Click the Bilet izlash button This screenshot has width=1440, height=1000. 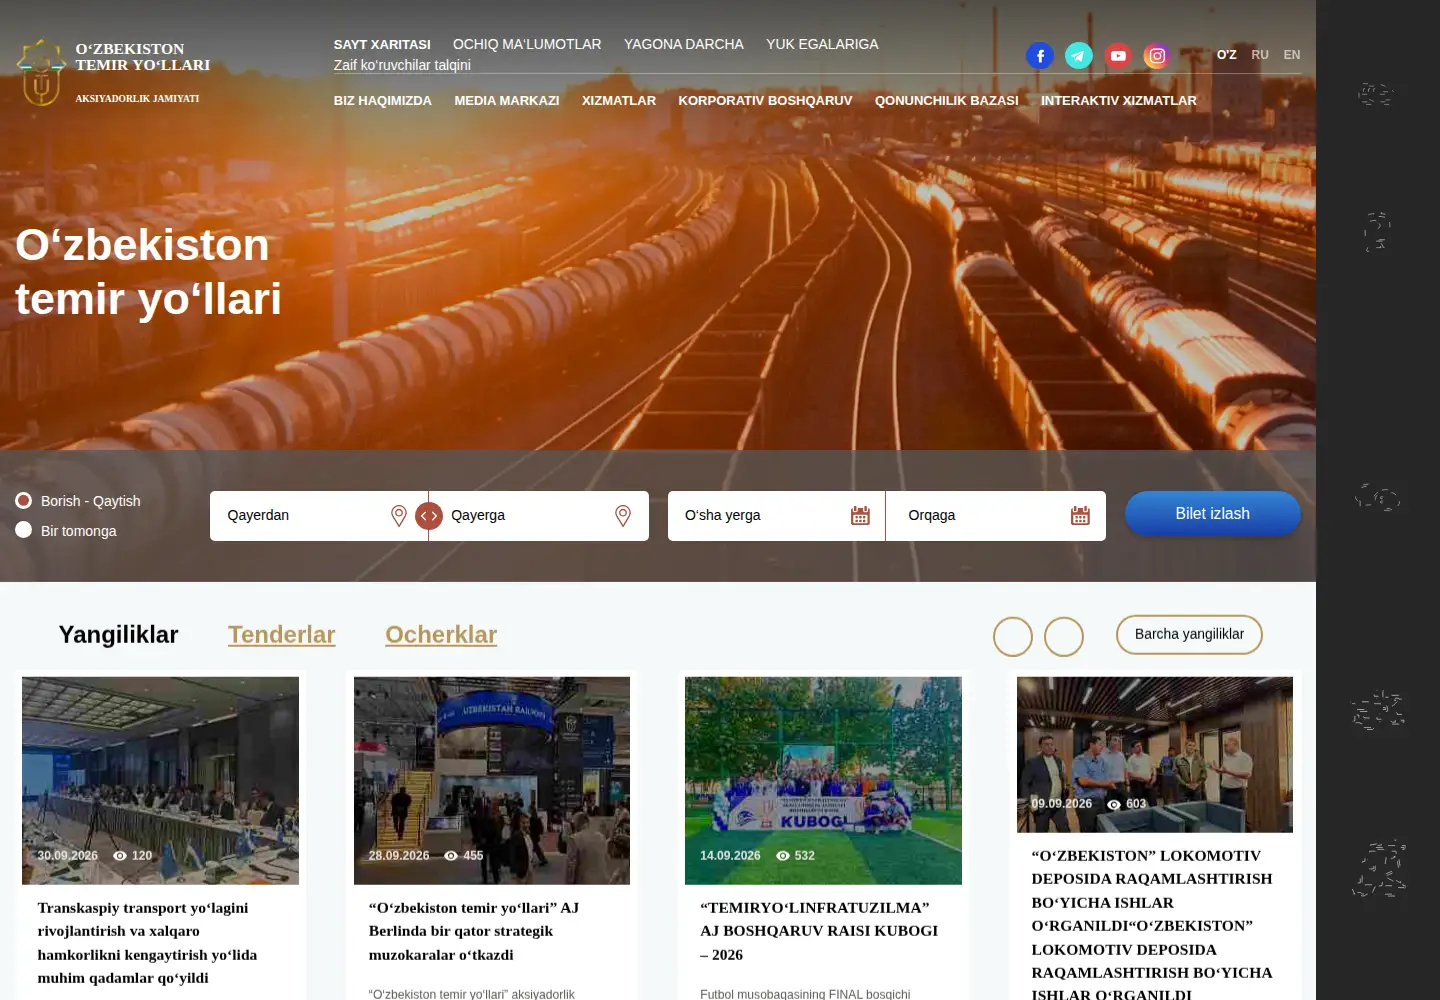1213,514
